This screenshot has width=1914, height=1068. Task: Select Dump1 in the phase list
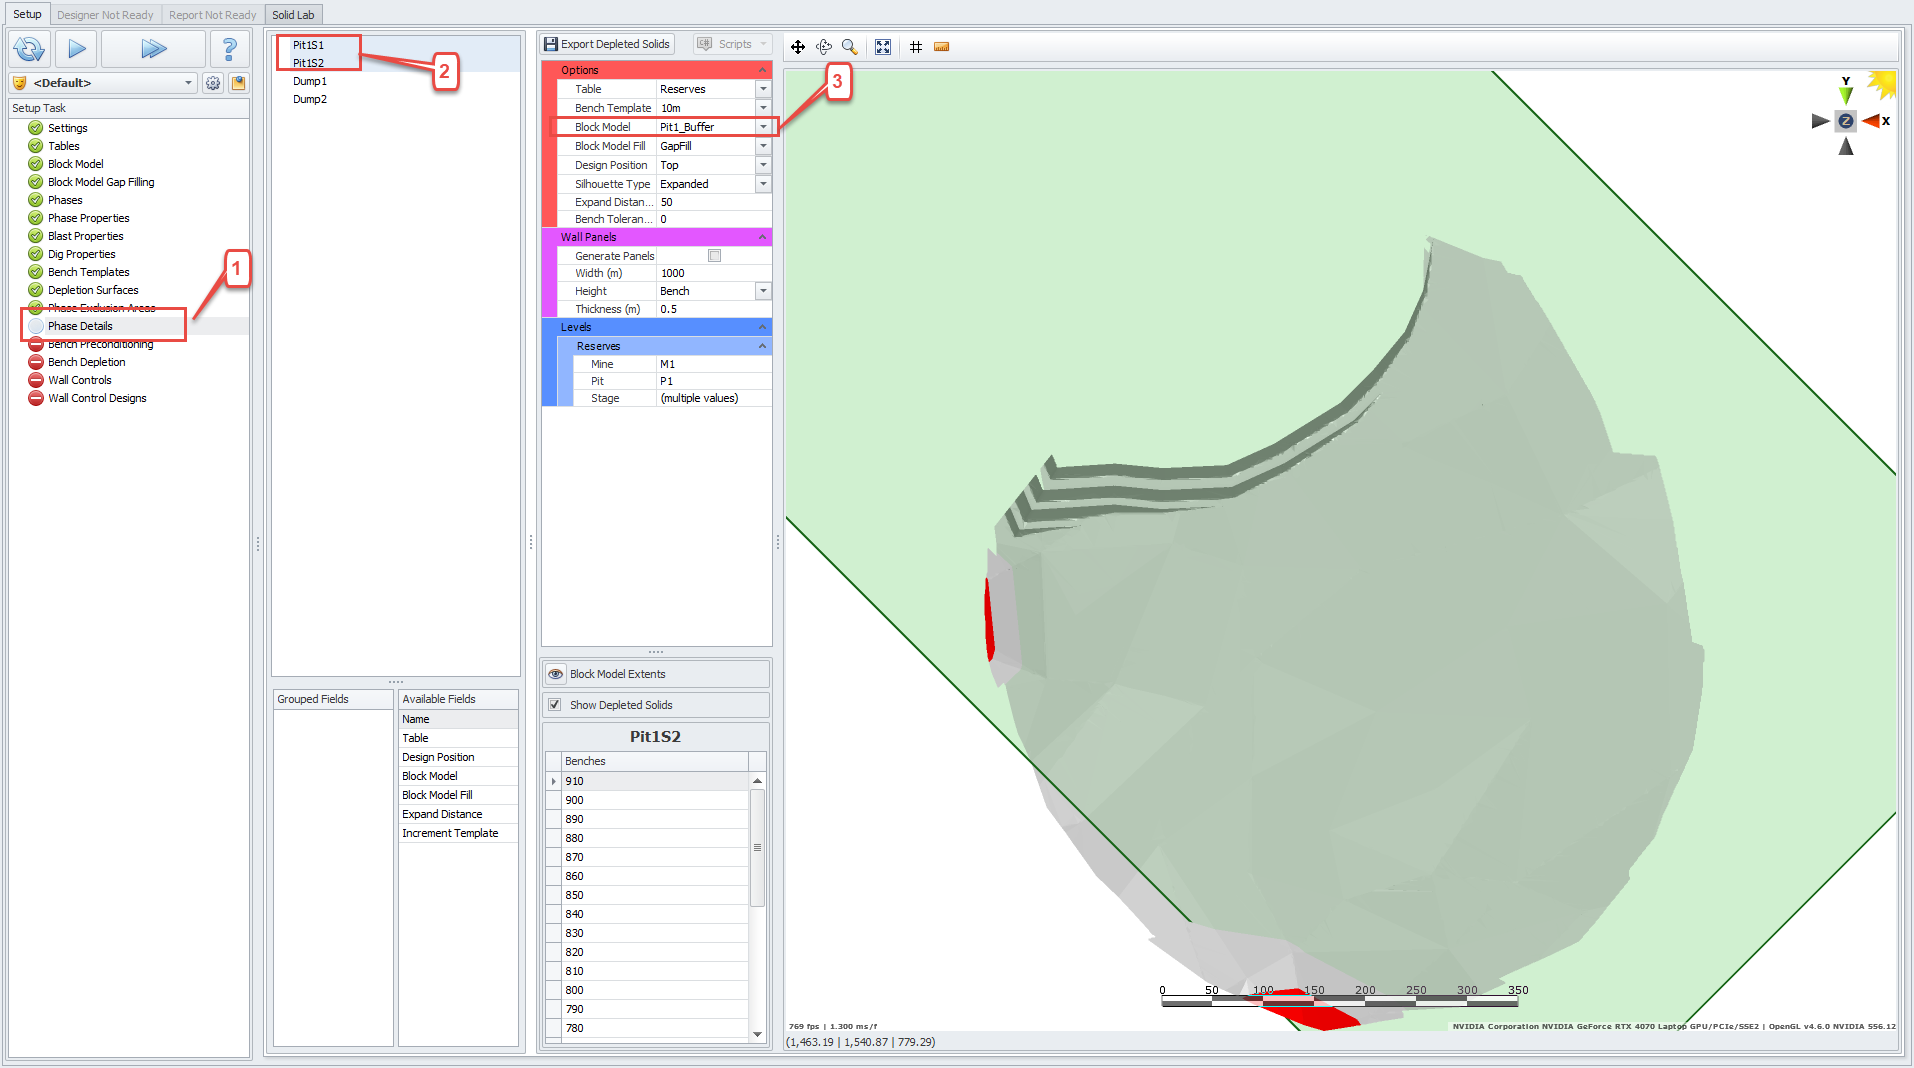point(310,81)
